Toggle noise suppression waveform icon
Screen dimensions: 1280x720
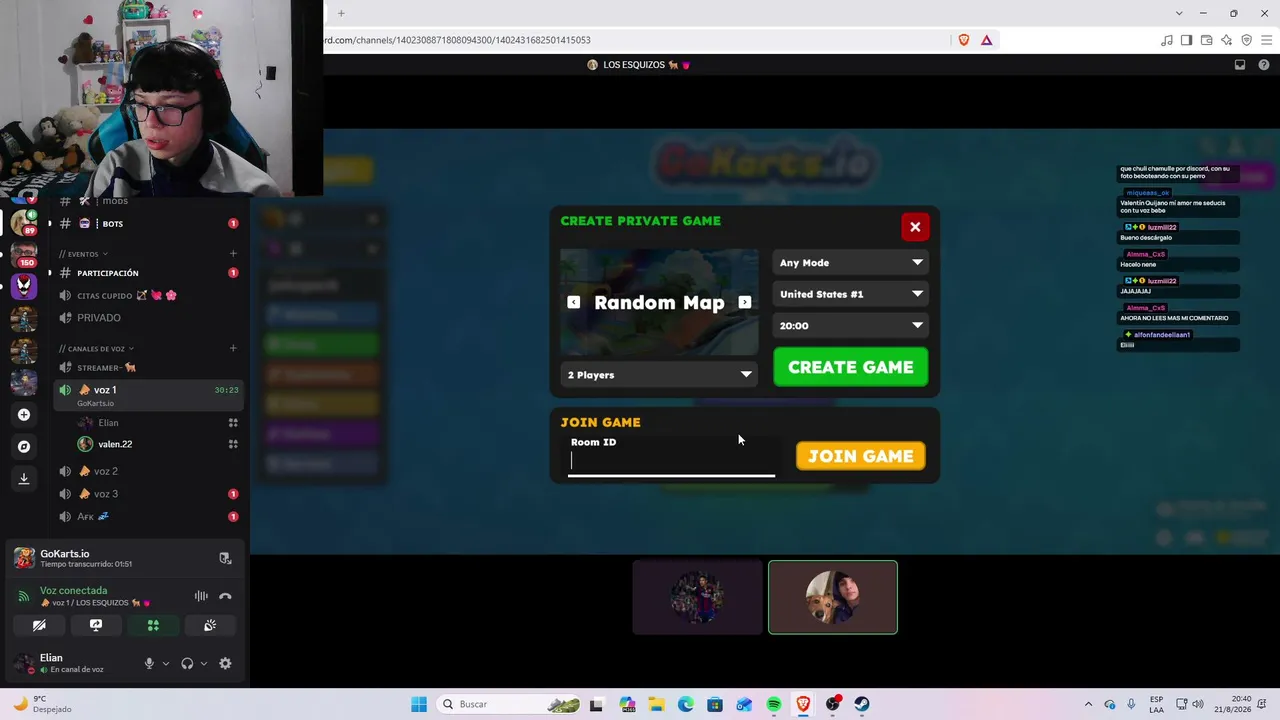201,596
